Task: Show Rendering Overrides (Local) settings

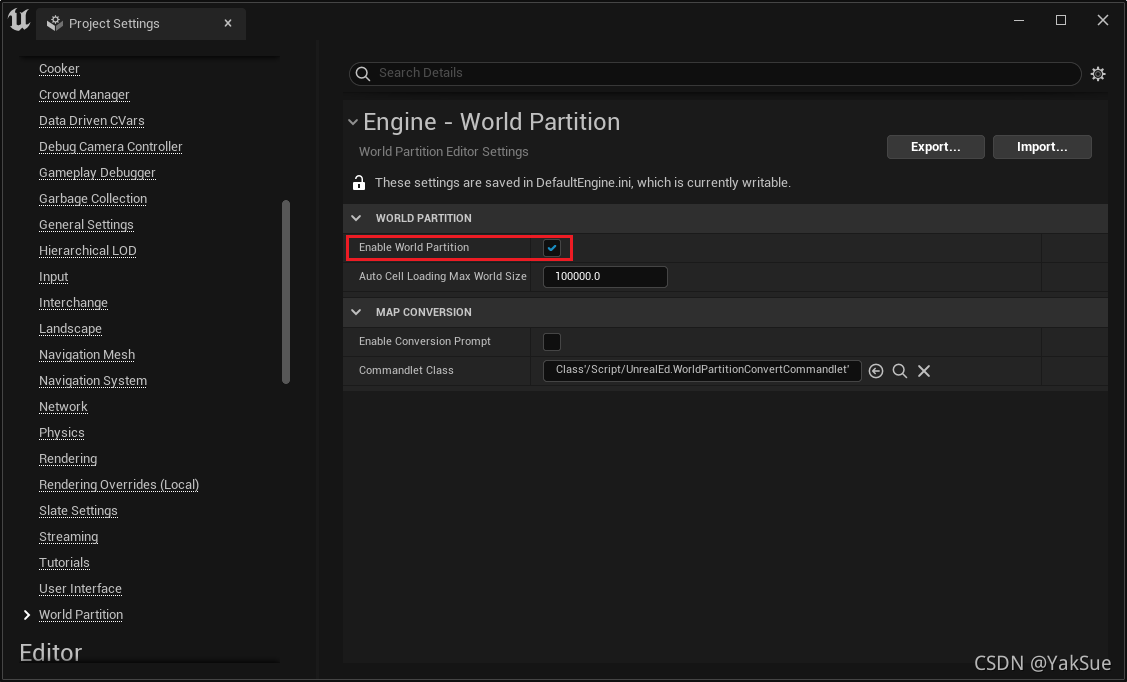Action: coord(119,484)
